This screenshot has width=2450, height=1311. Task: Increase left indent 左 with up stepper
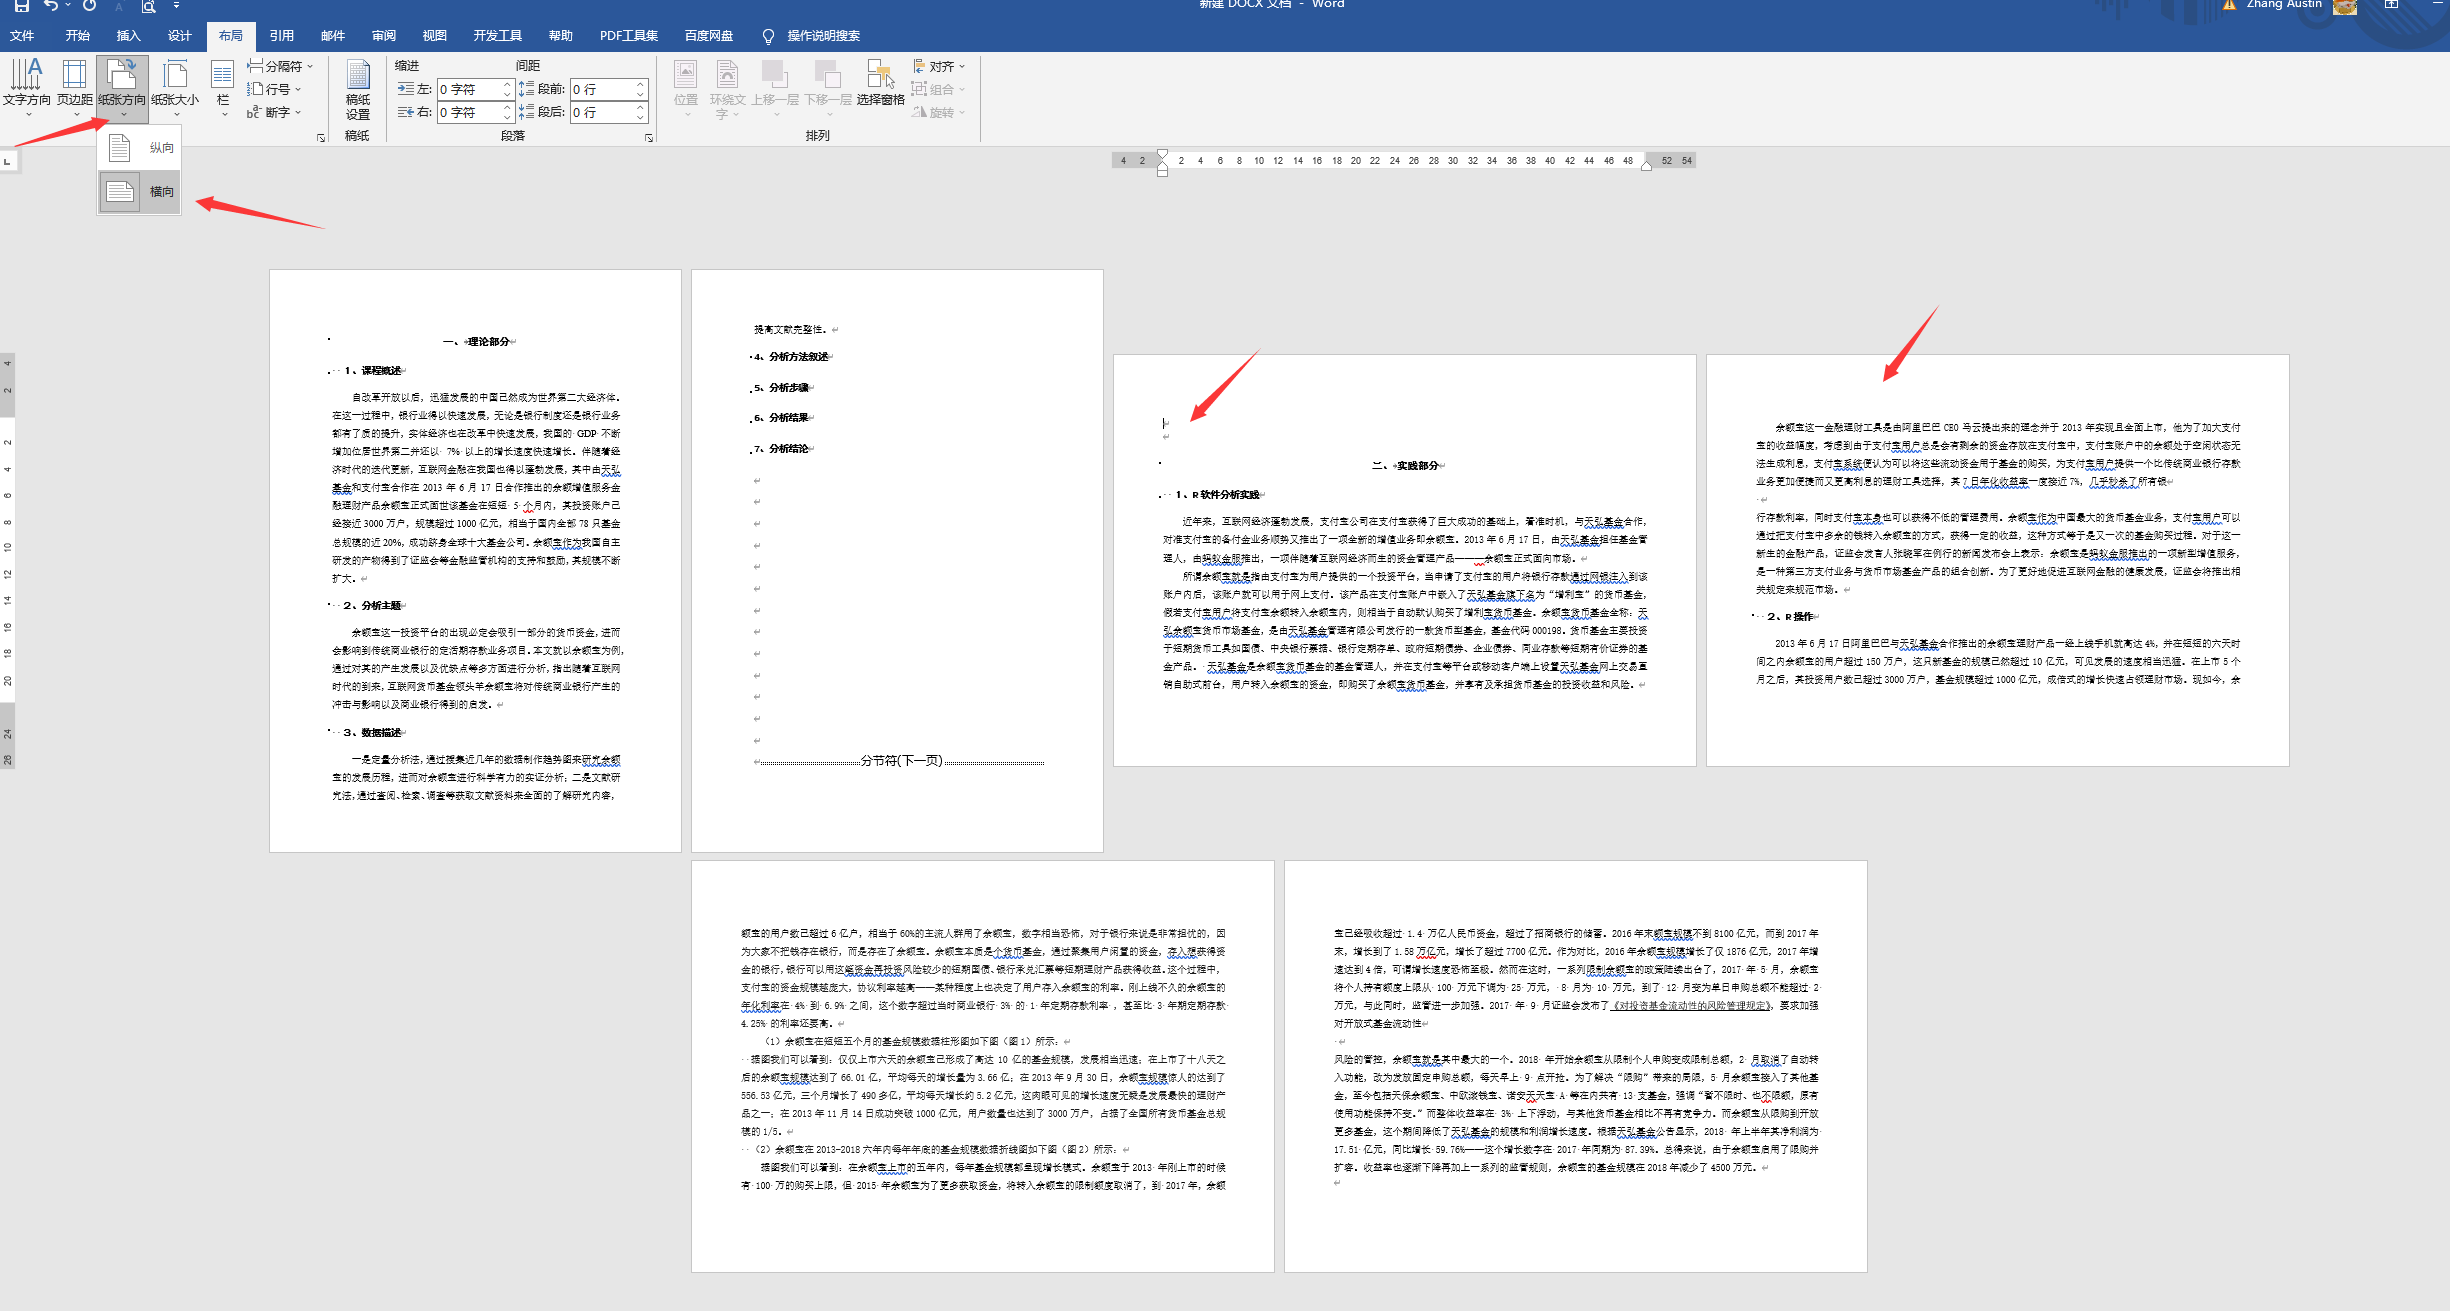pos(507,85)
